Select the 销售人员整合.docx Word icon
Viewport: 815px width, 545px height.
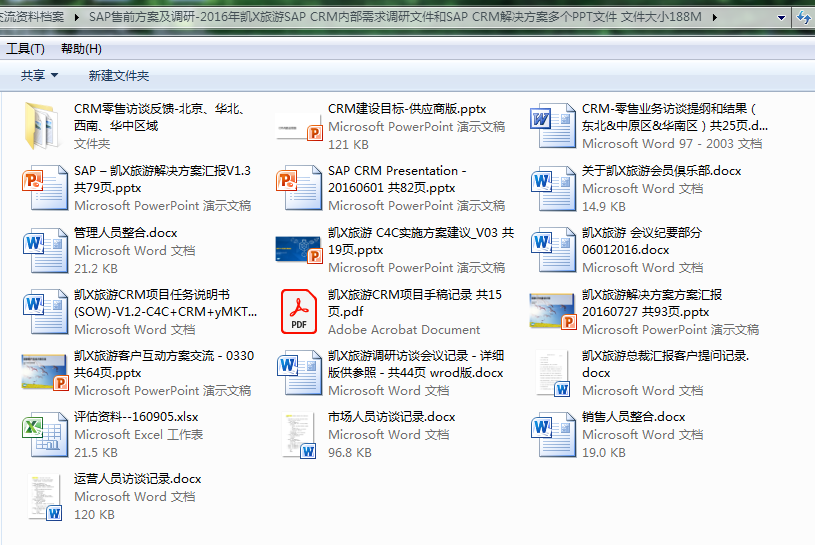pyautogui.click(x=553, y=434)
